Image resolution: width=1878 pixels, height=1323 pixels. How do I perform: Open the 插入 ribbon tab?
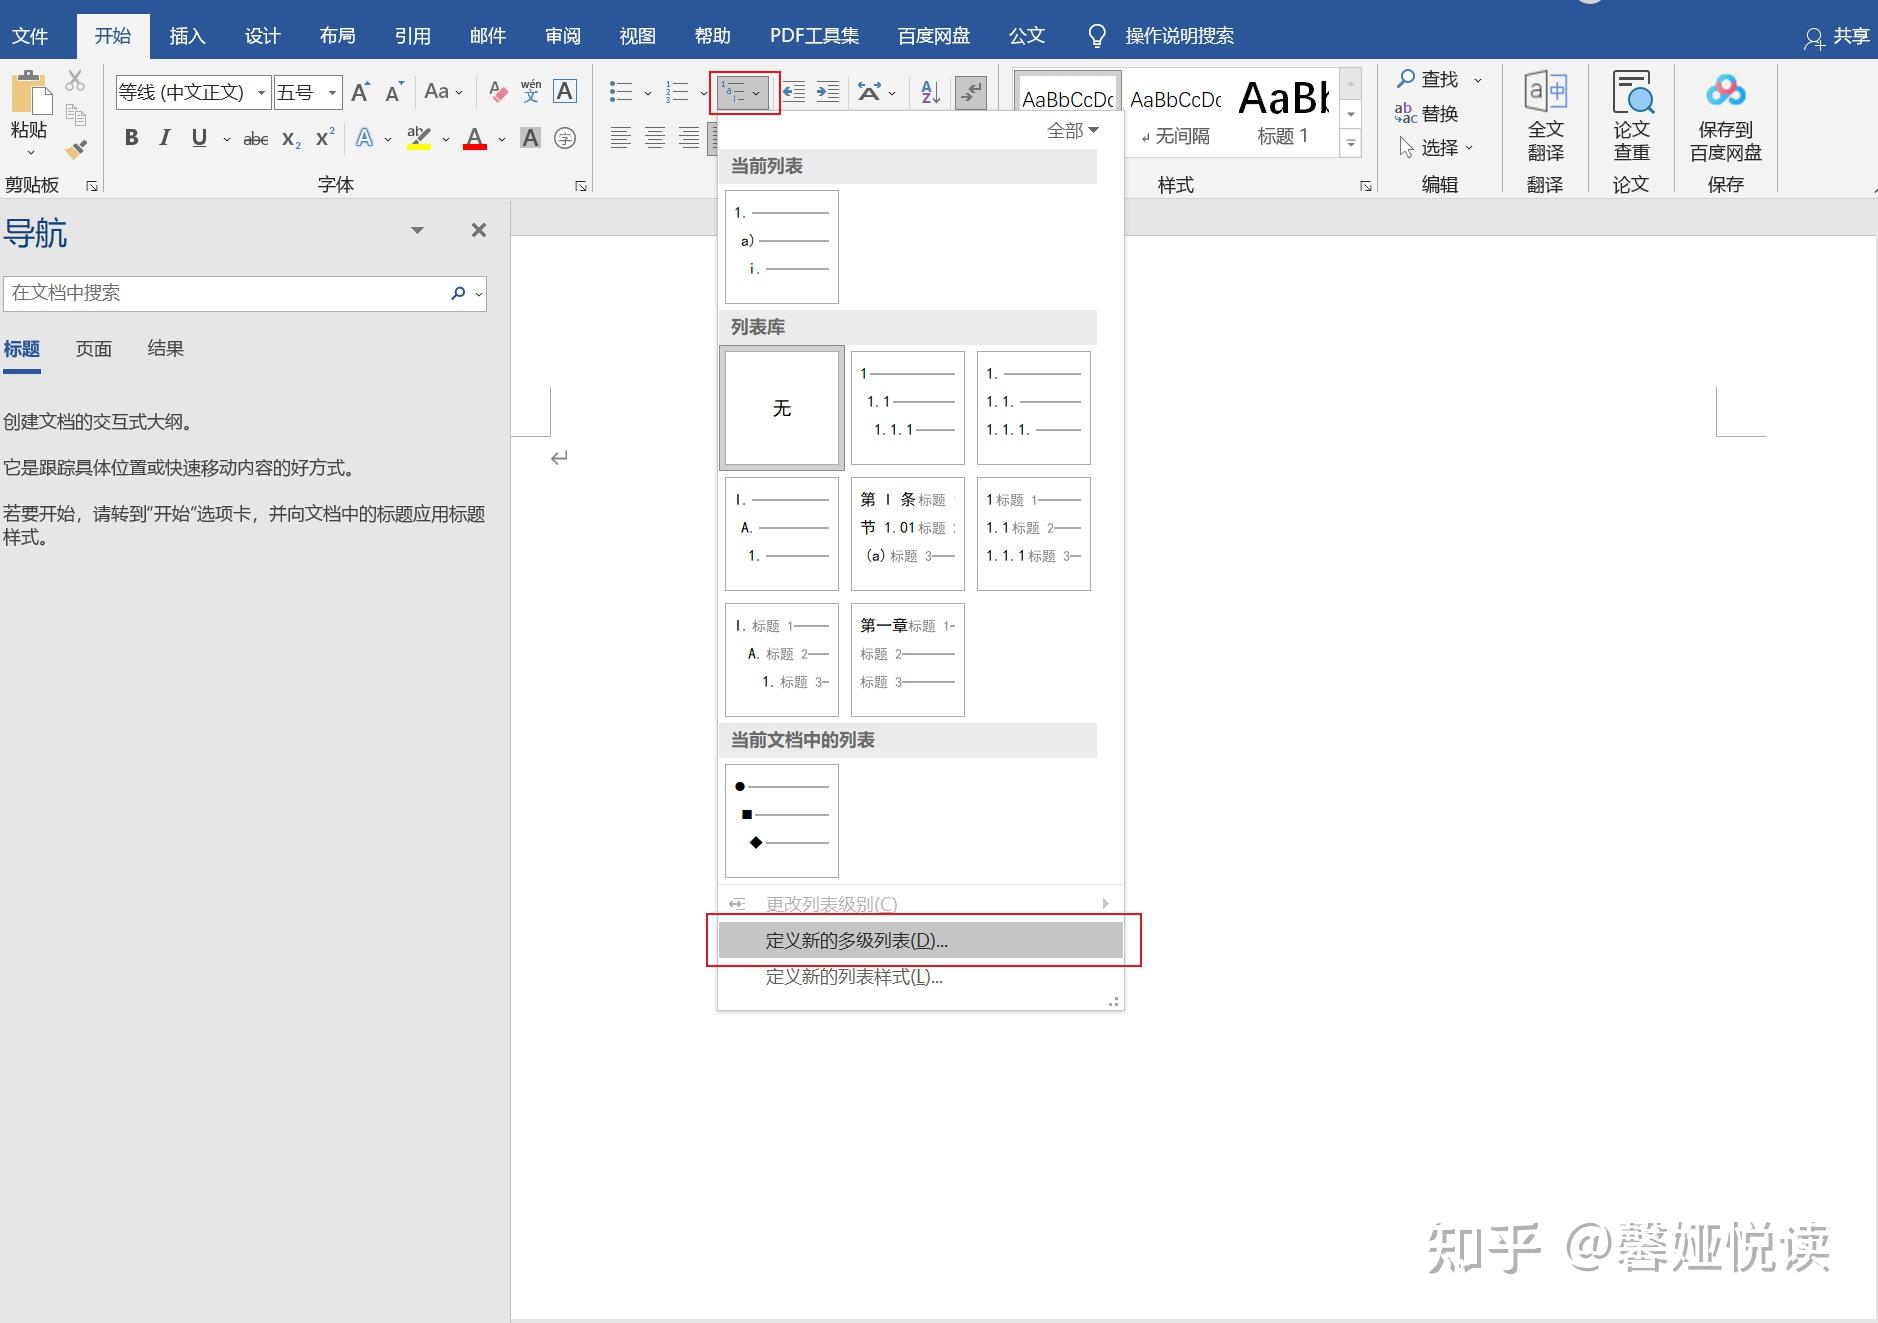coord(187,36)
